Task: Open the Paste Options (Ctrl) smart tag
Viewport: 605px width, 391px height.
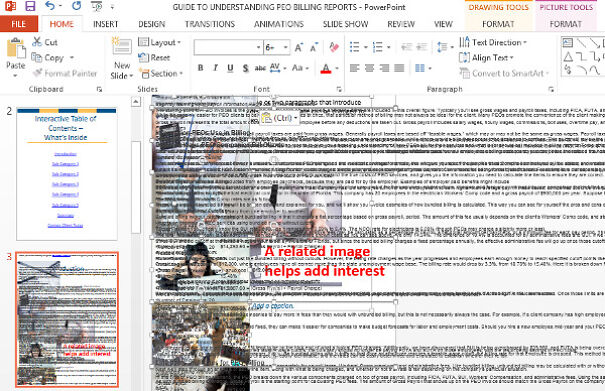Action: click(x=280, y=118)
